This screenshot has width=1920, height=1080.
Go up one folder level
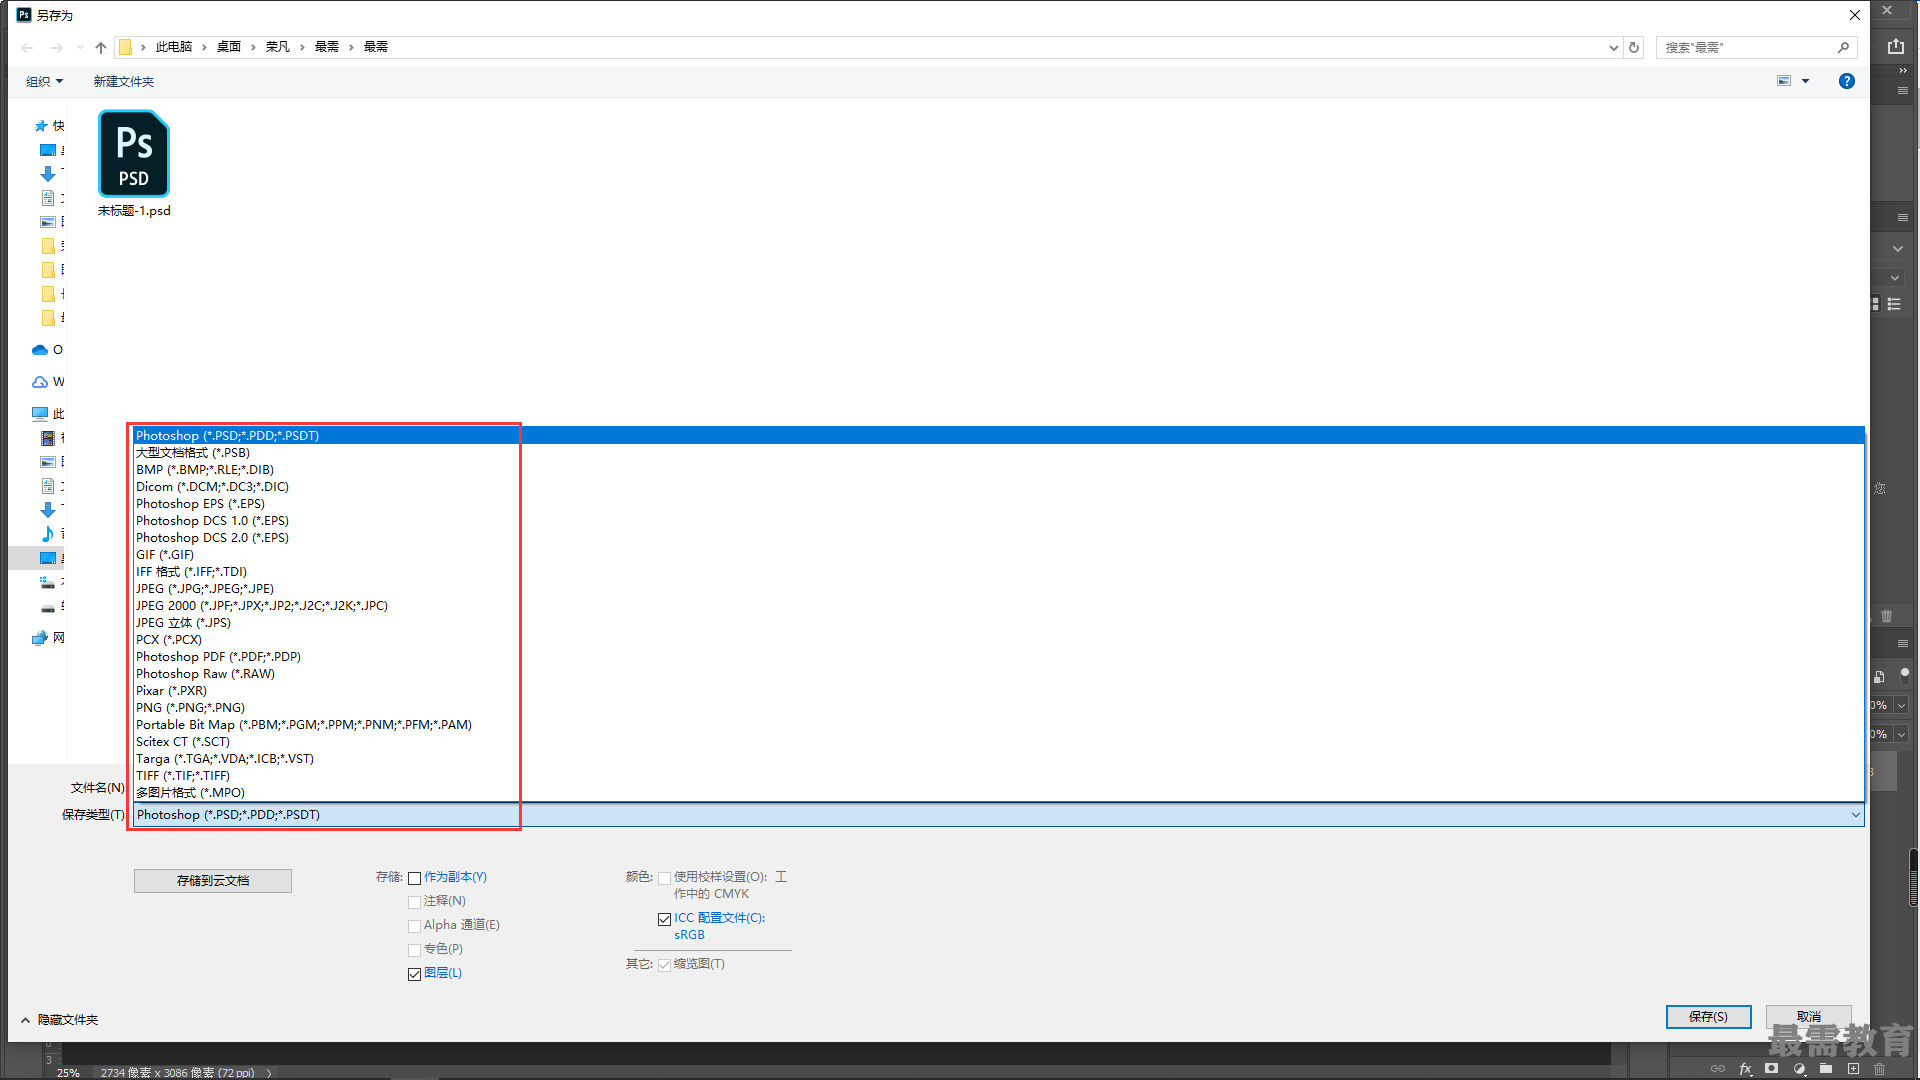tap(101, 47)
